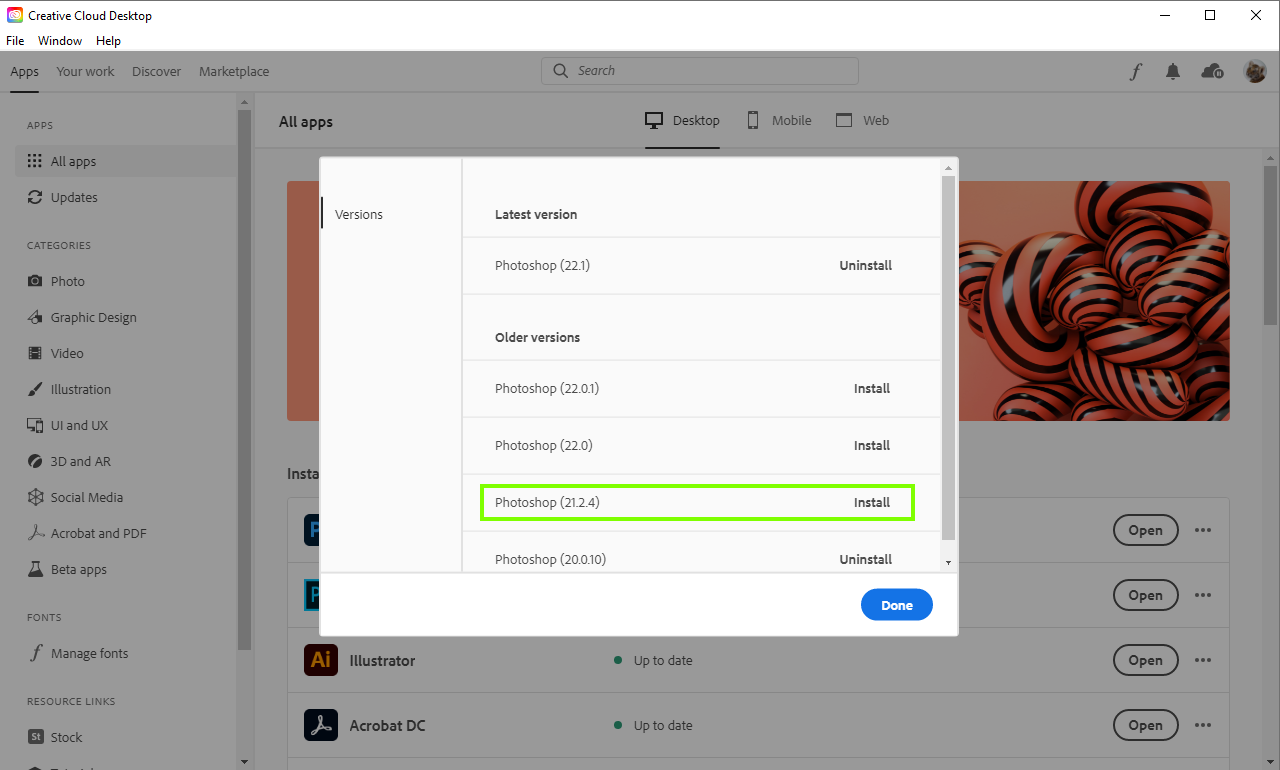Click versions list scrollbar down arrow
The width and height of the screenshot is (1280, 770).
(949, 563)
